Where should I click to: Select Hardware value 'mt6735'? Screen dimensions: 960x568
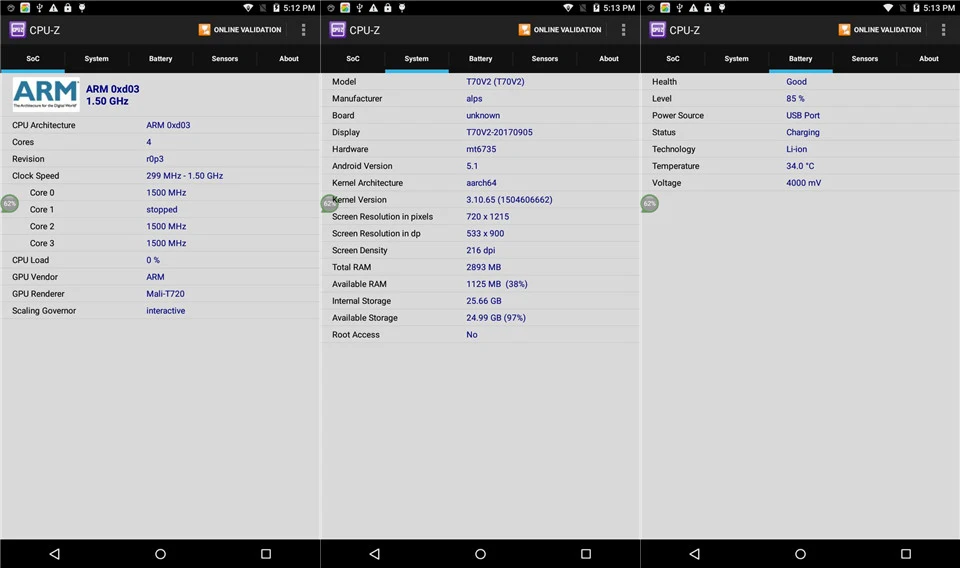pyautogui.click(x=481, y=149)
